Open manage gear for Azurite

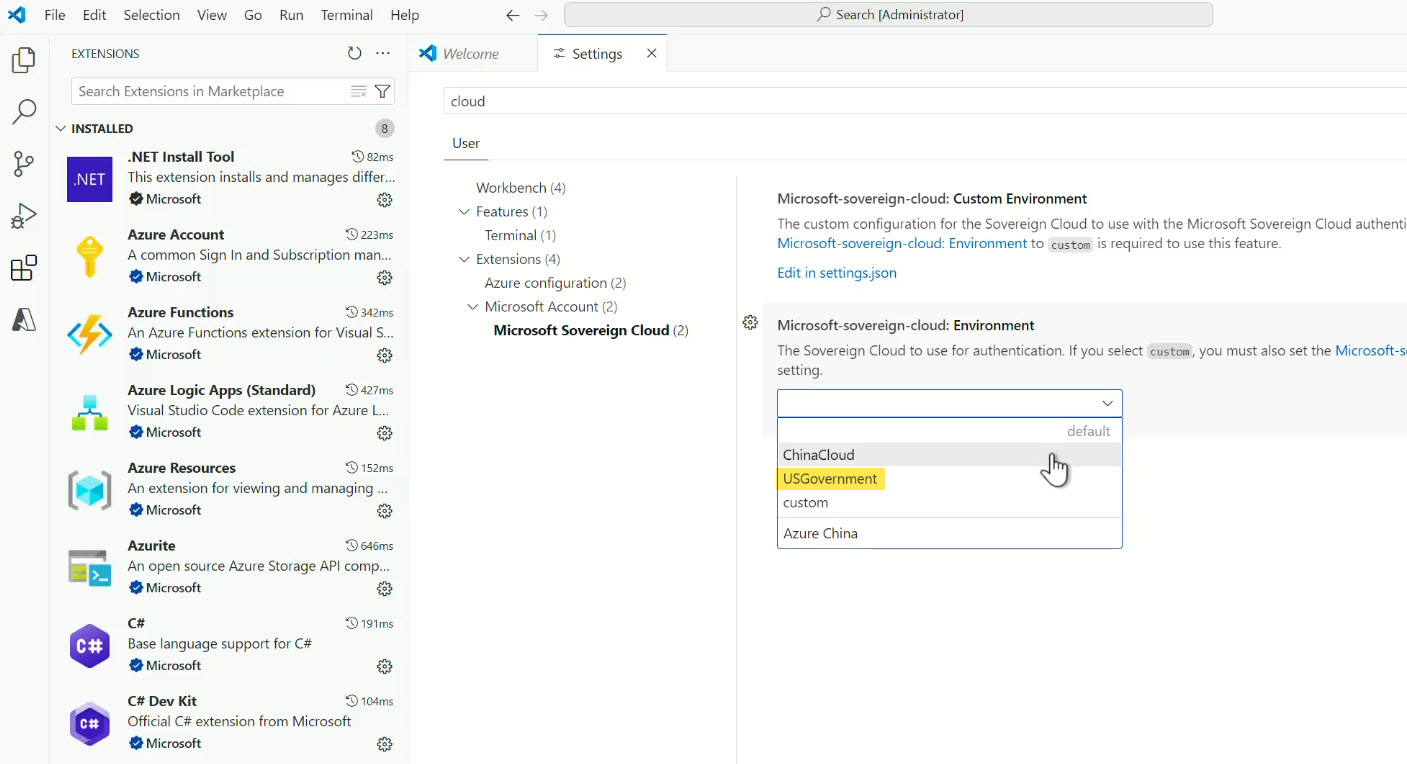(x=384, y=588)
